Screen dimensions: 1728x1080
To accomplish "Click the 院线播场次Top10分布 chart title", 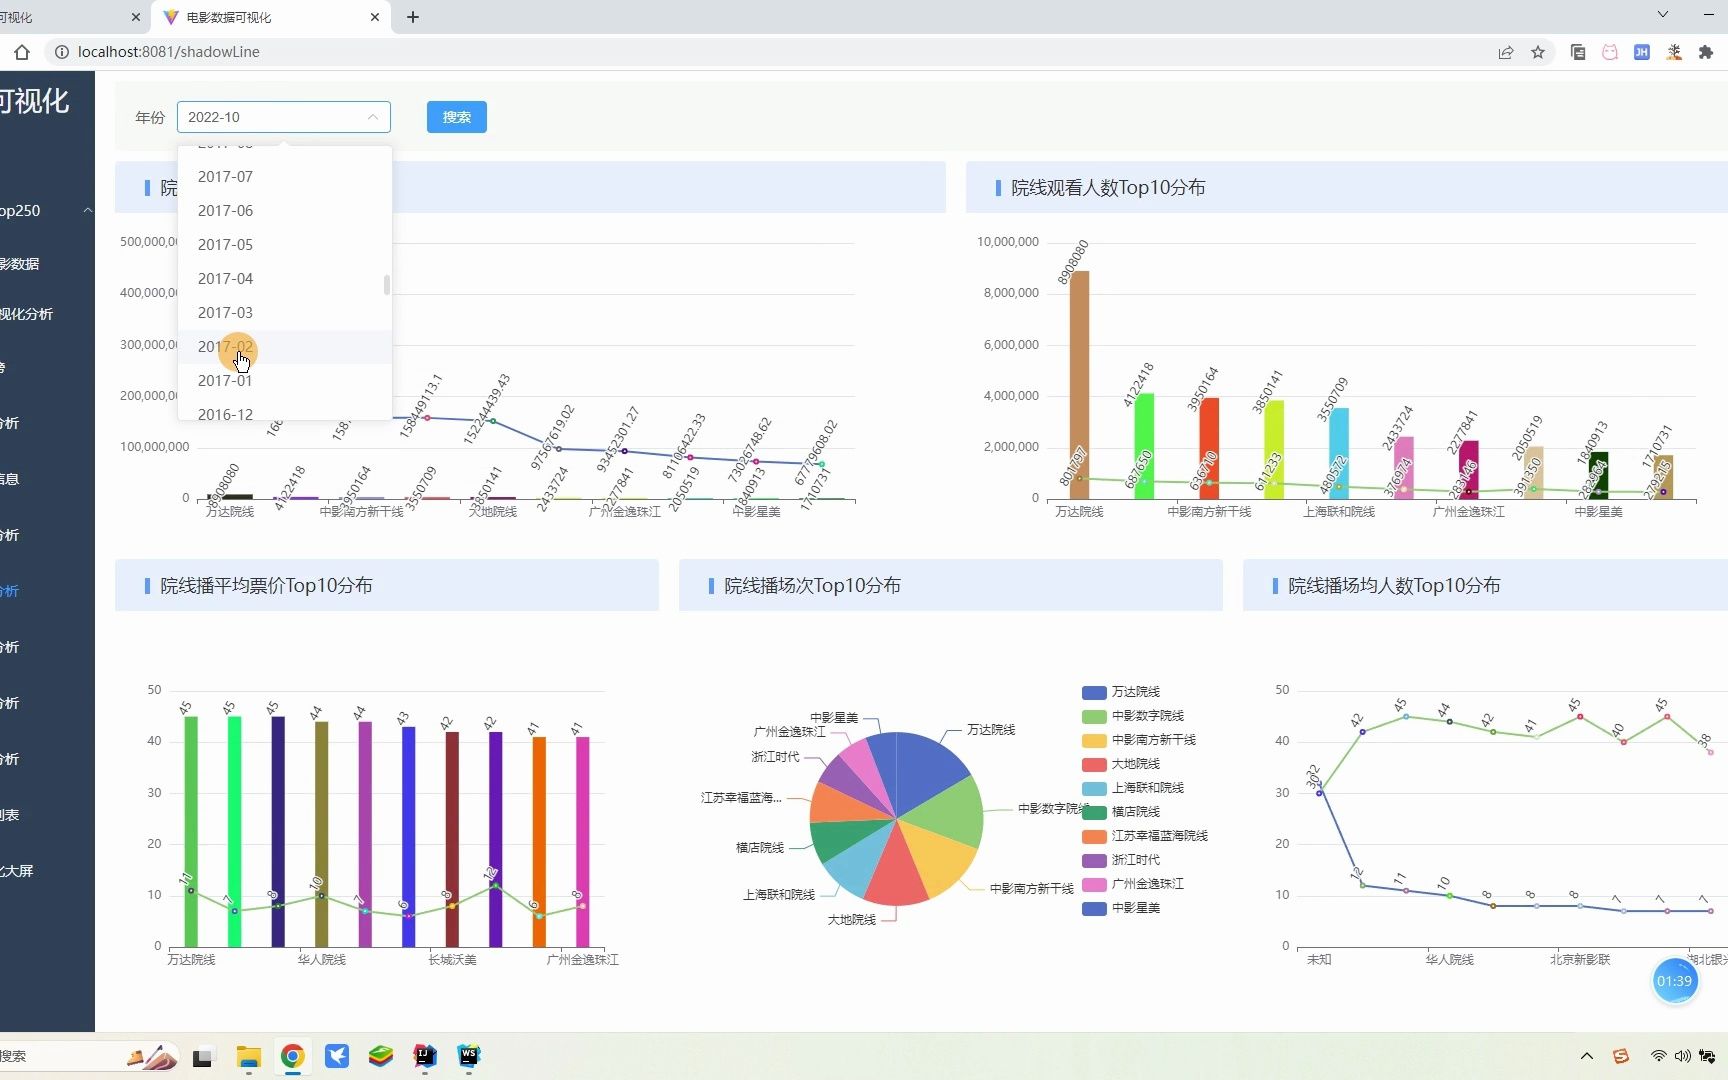I will pos(812,586).
